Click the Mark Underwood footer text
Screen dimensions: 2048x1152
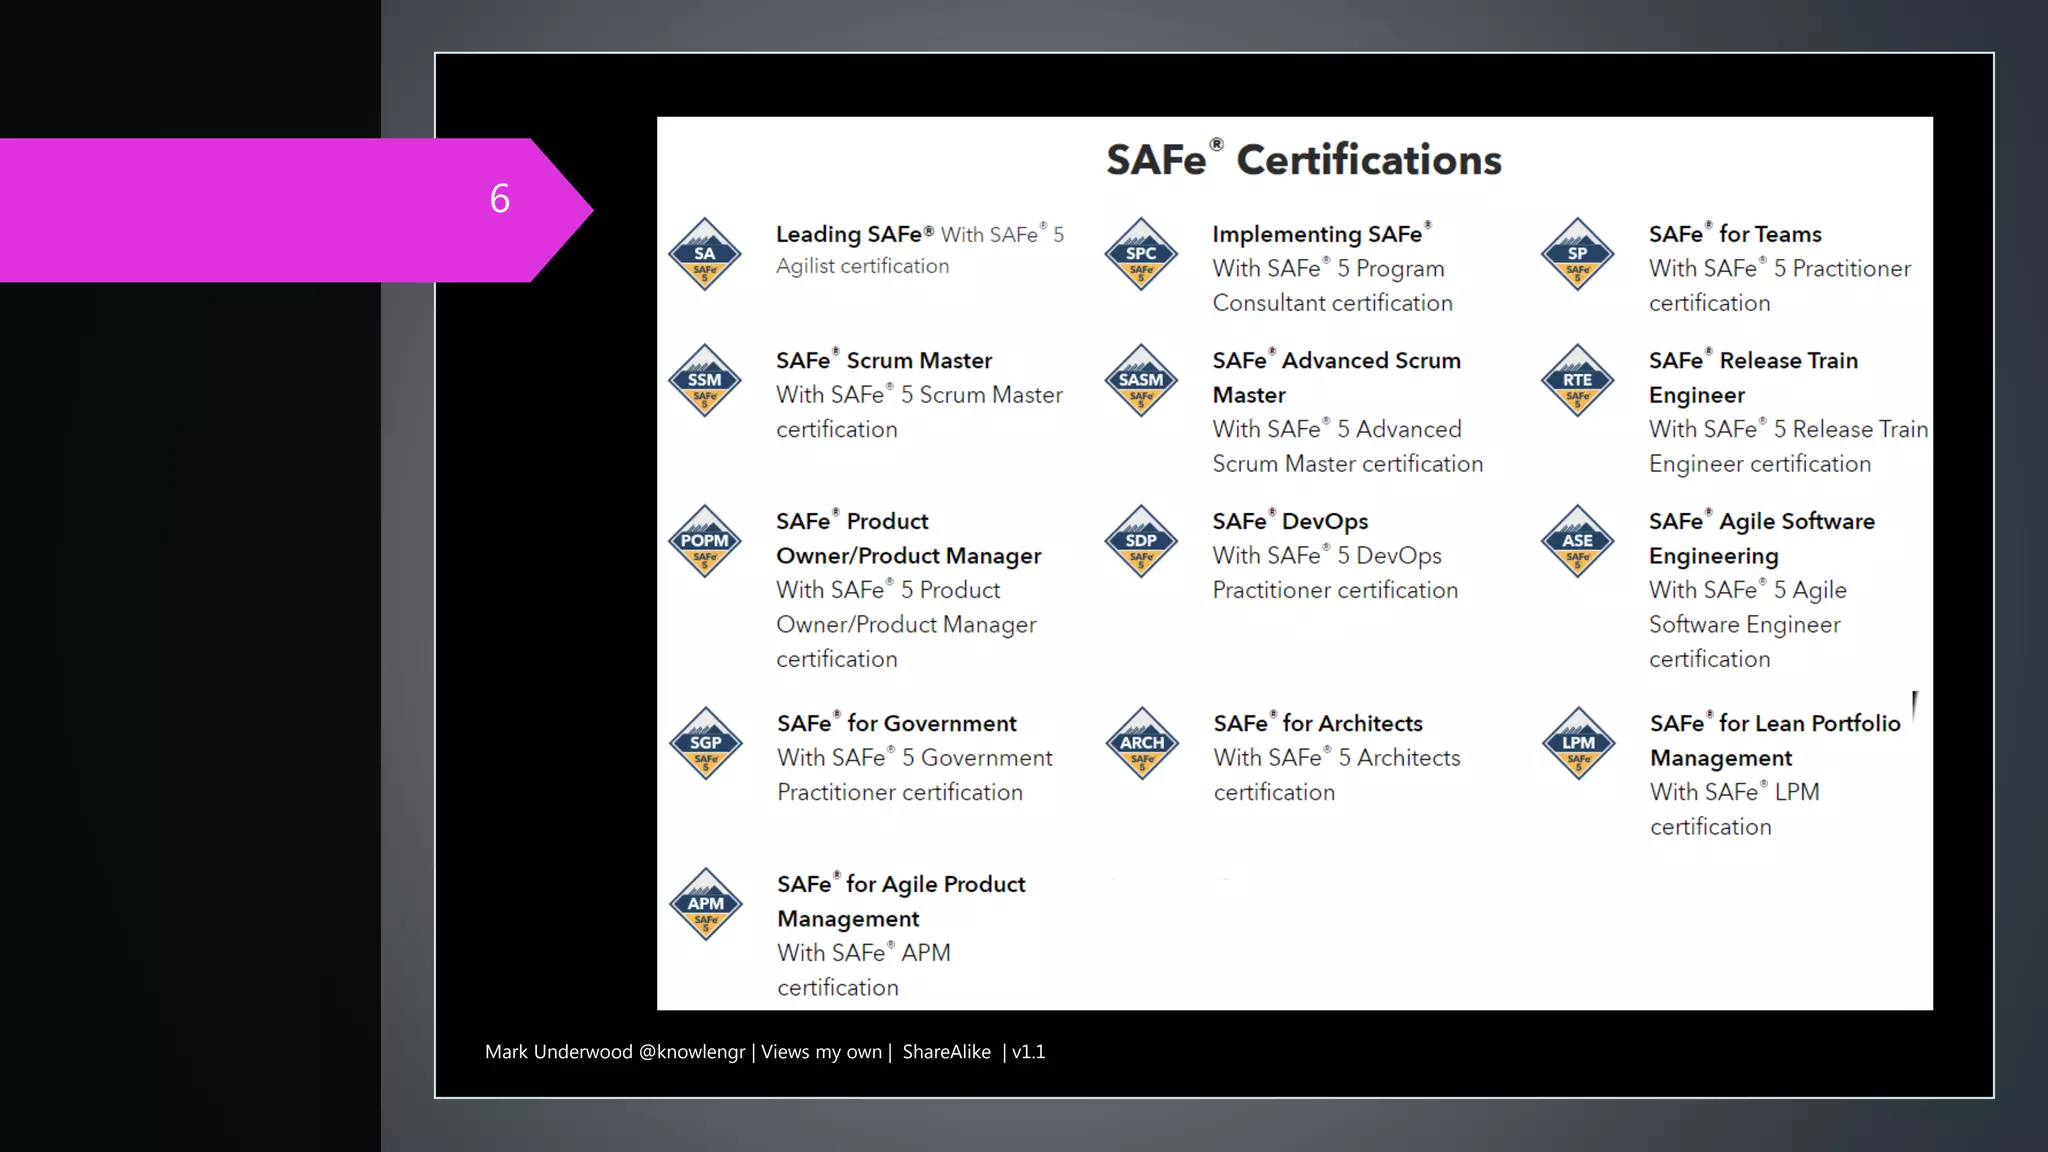pyautogui.click(x=764, y=1052)
